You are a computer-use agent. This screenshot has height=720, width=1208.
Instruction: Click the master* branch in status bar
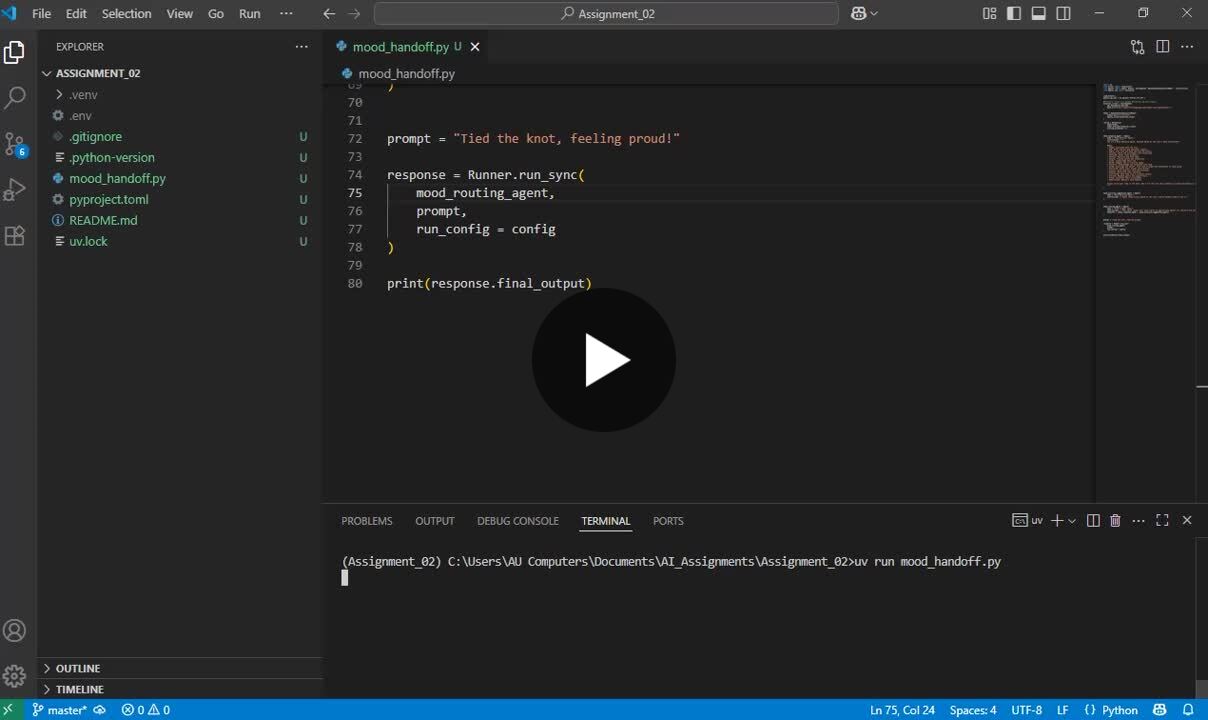[x=59, y=710]
